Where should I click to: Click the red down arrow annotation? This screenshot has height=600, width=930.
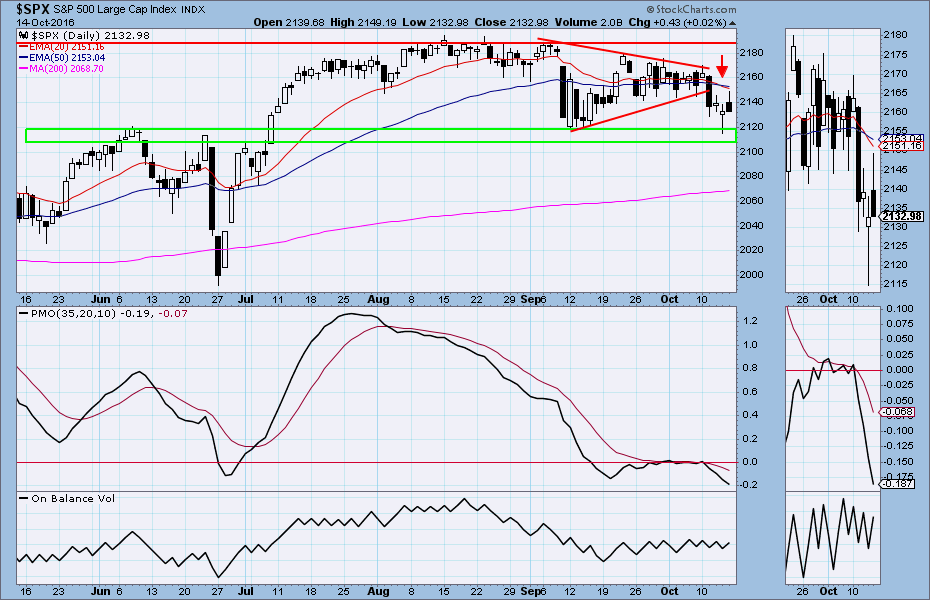point(721,61)
